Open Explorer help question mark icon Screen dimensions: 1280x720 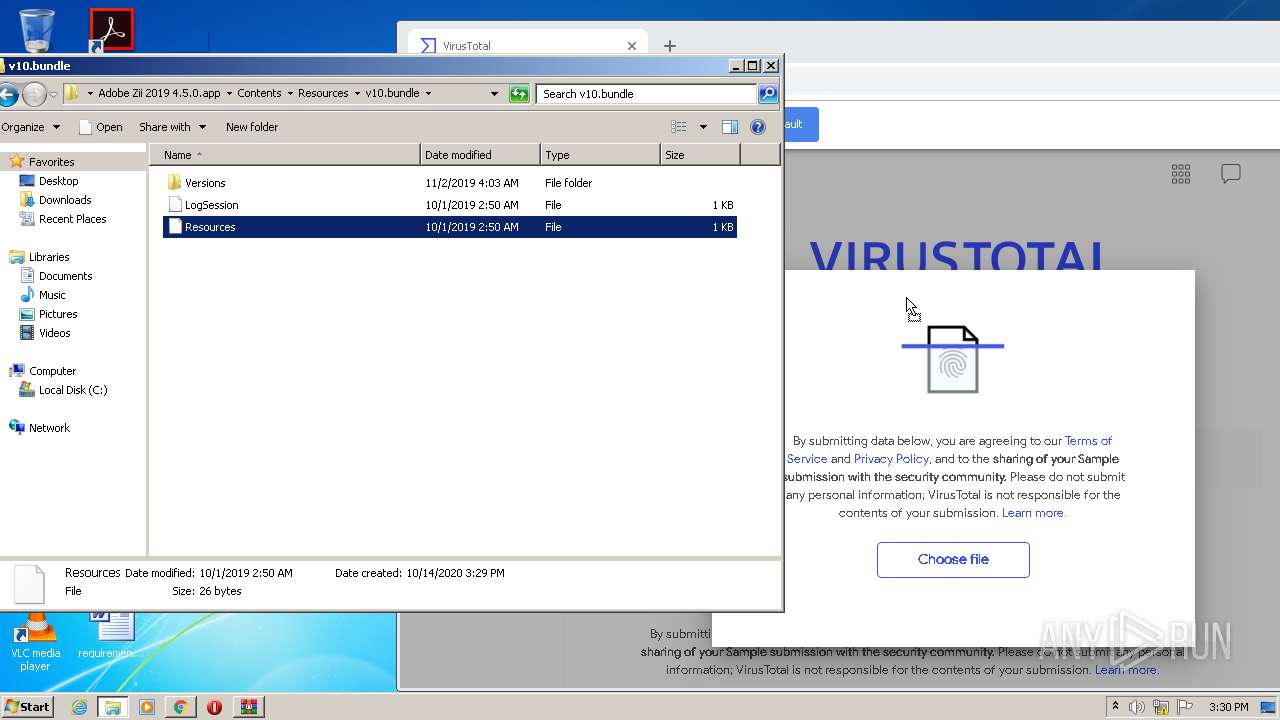[x=758, y=127]
